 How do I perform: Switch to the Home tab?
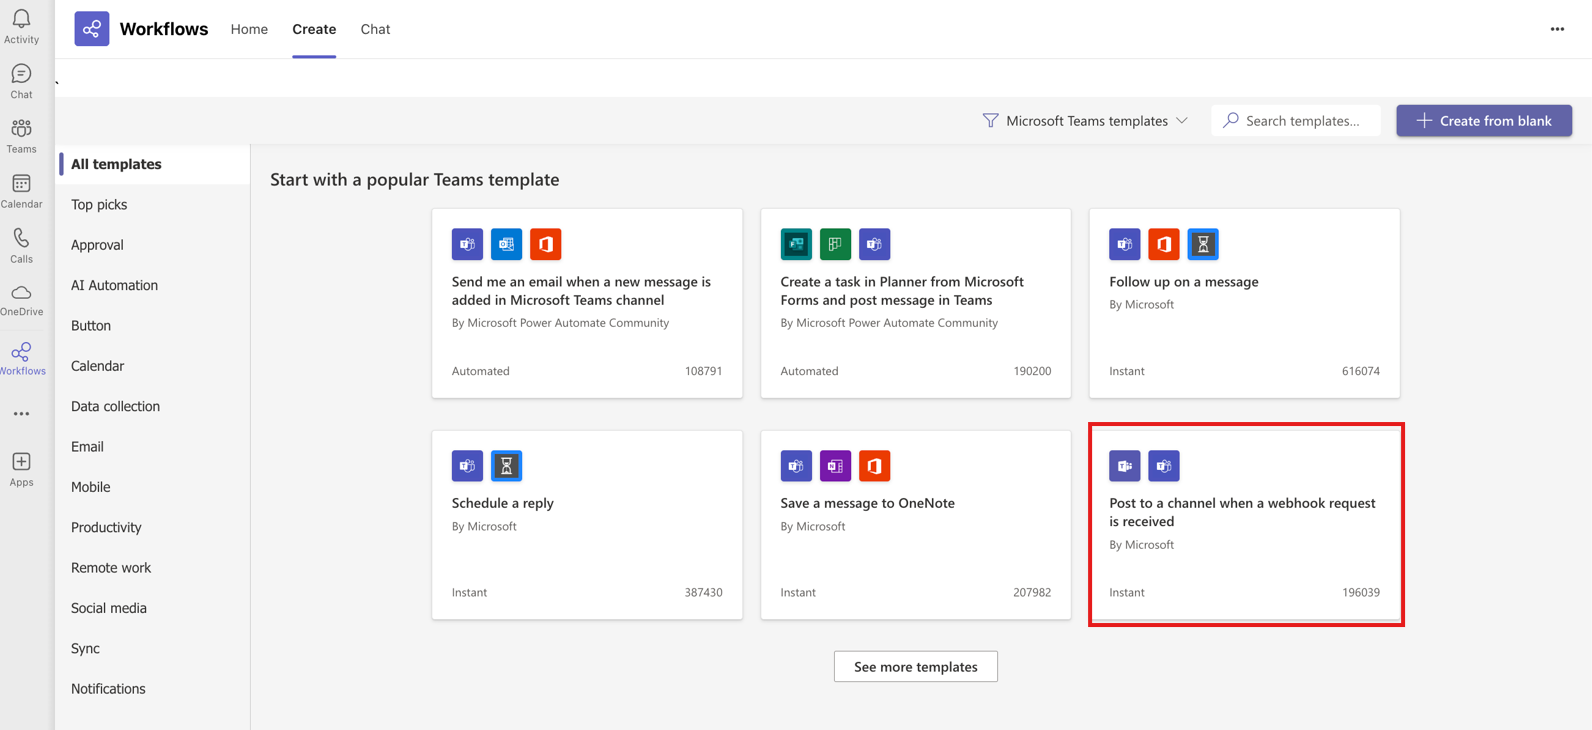tap(249, 29)
